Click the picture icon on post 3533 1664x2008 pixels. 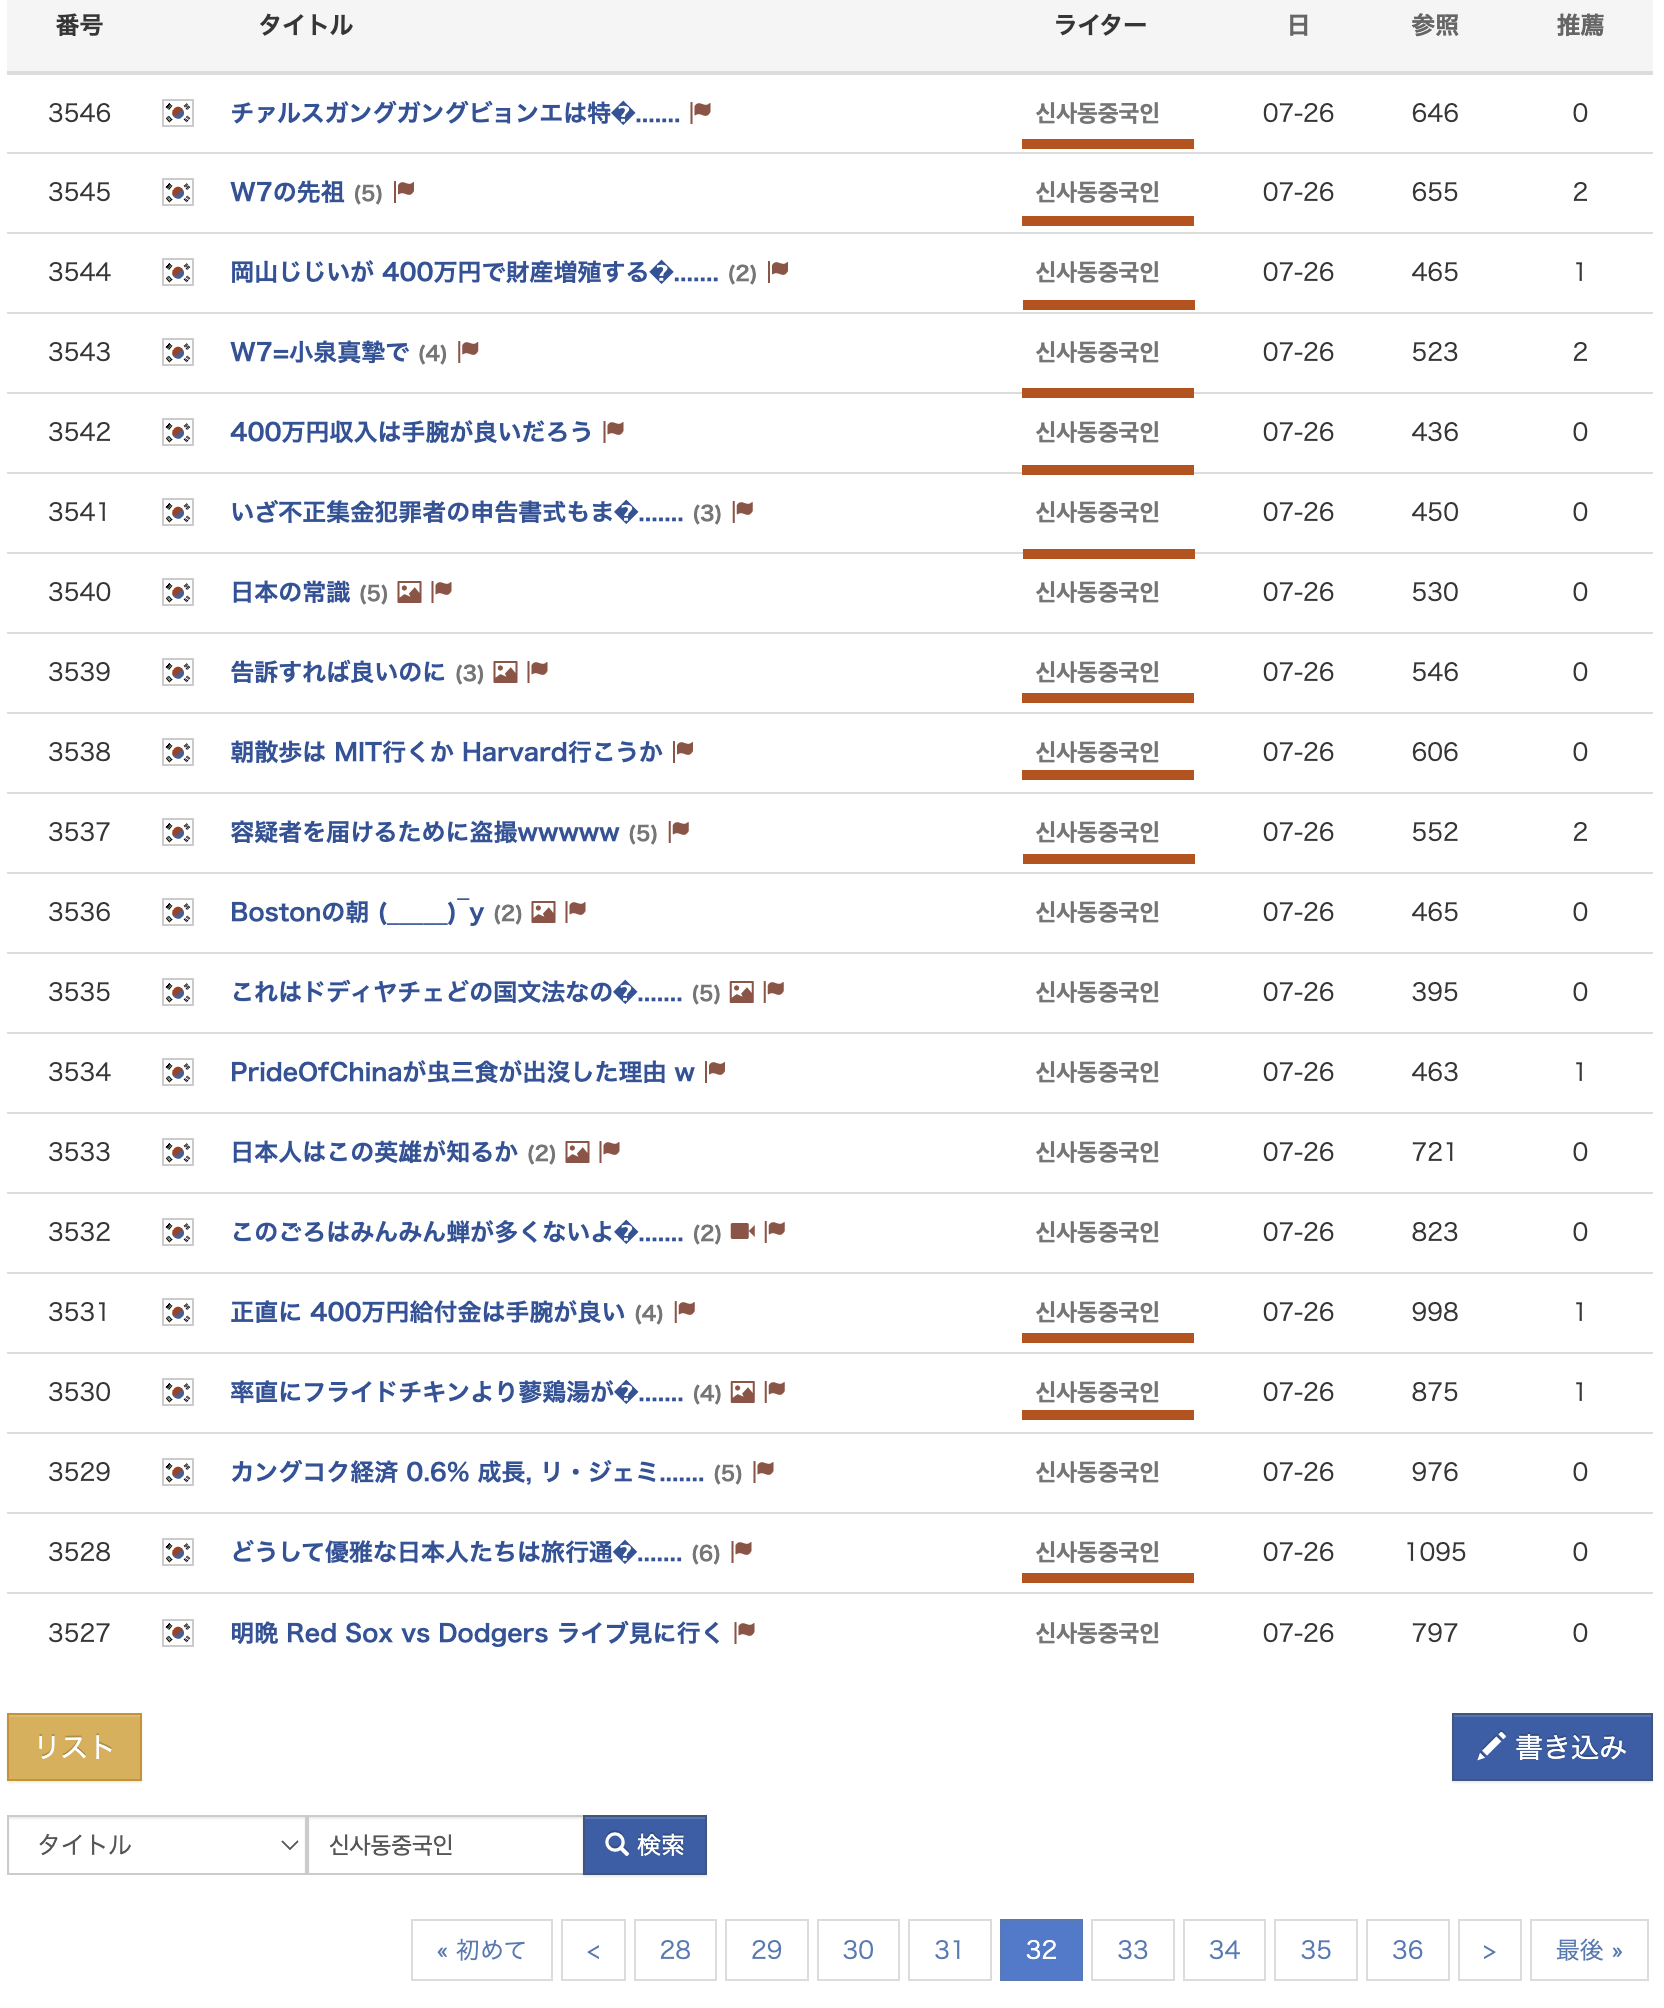(x=577, y=1152)
